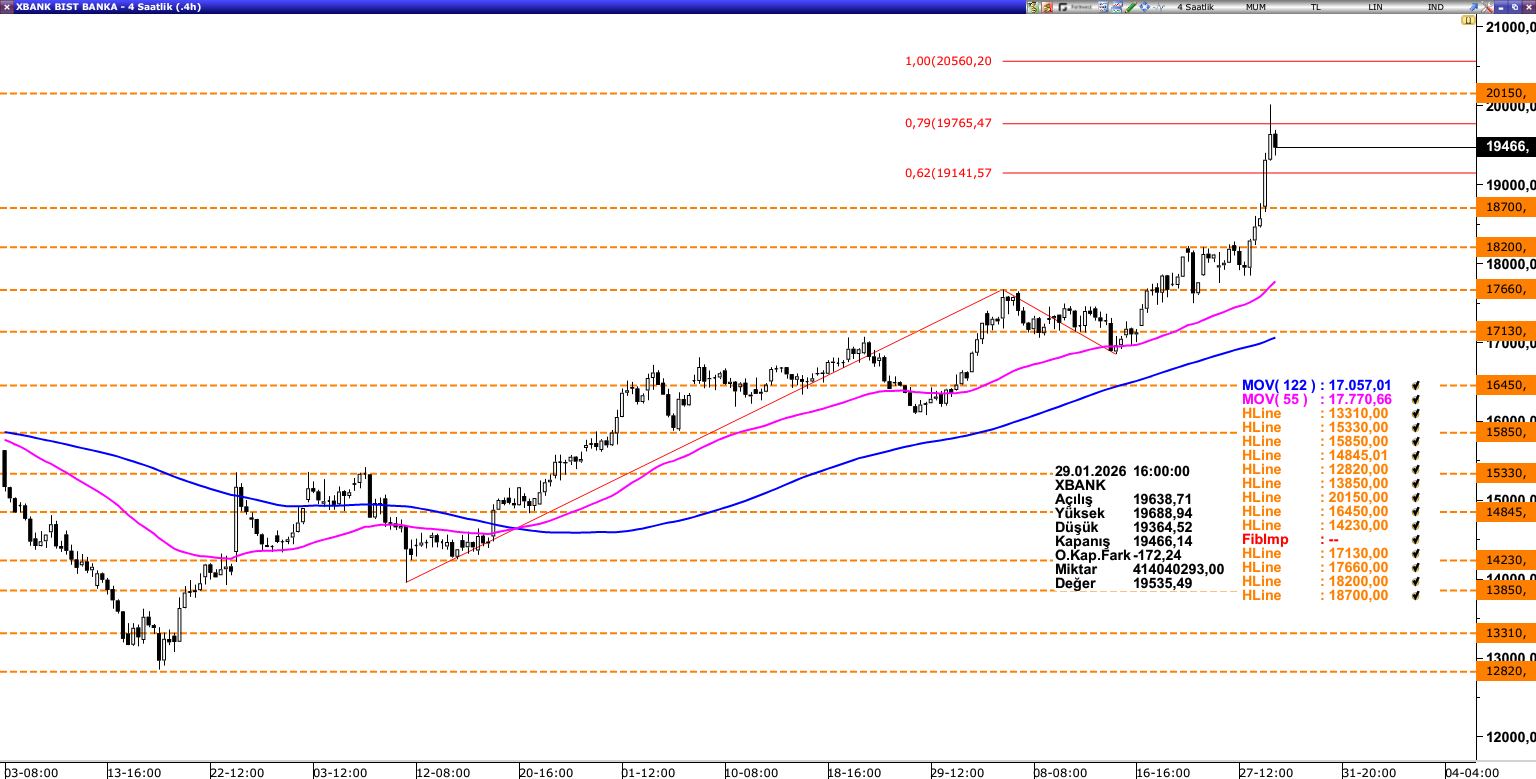Screen dimensions: 1536x779
Task: Click the blue diagonal arrow icon
Action: coord(1473,7)
